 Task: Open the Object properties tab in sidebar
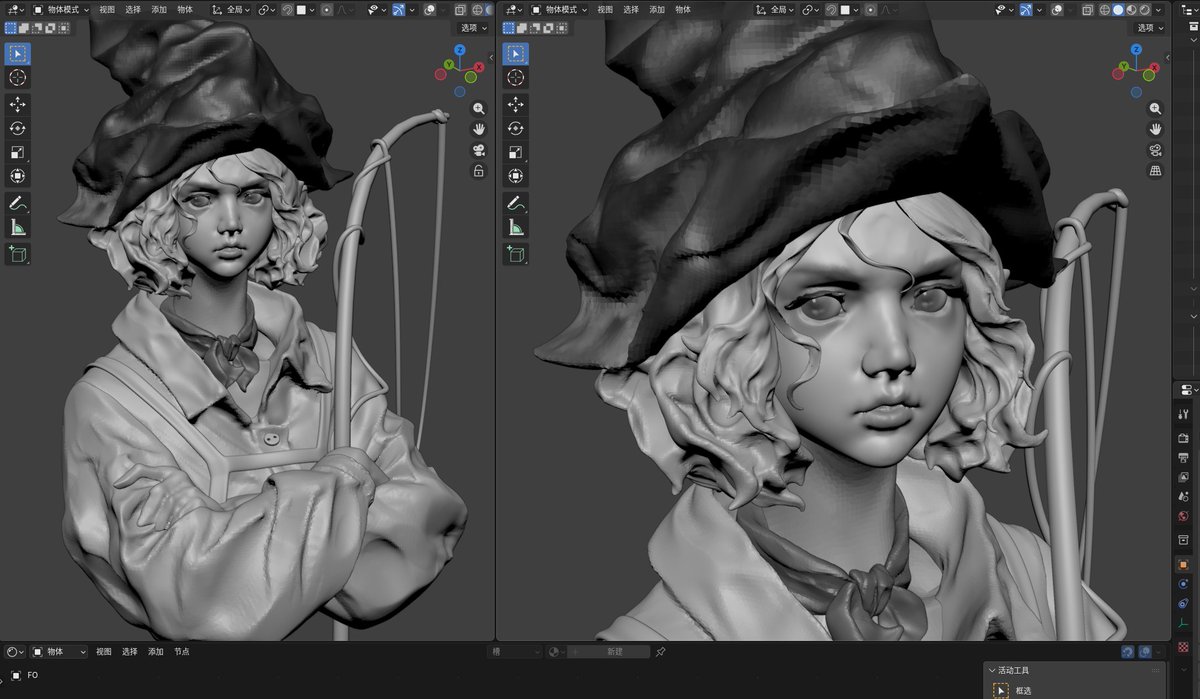[x=1184, y=565]
